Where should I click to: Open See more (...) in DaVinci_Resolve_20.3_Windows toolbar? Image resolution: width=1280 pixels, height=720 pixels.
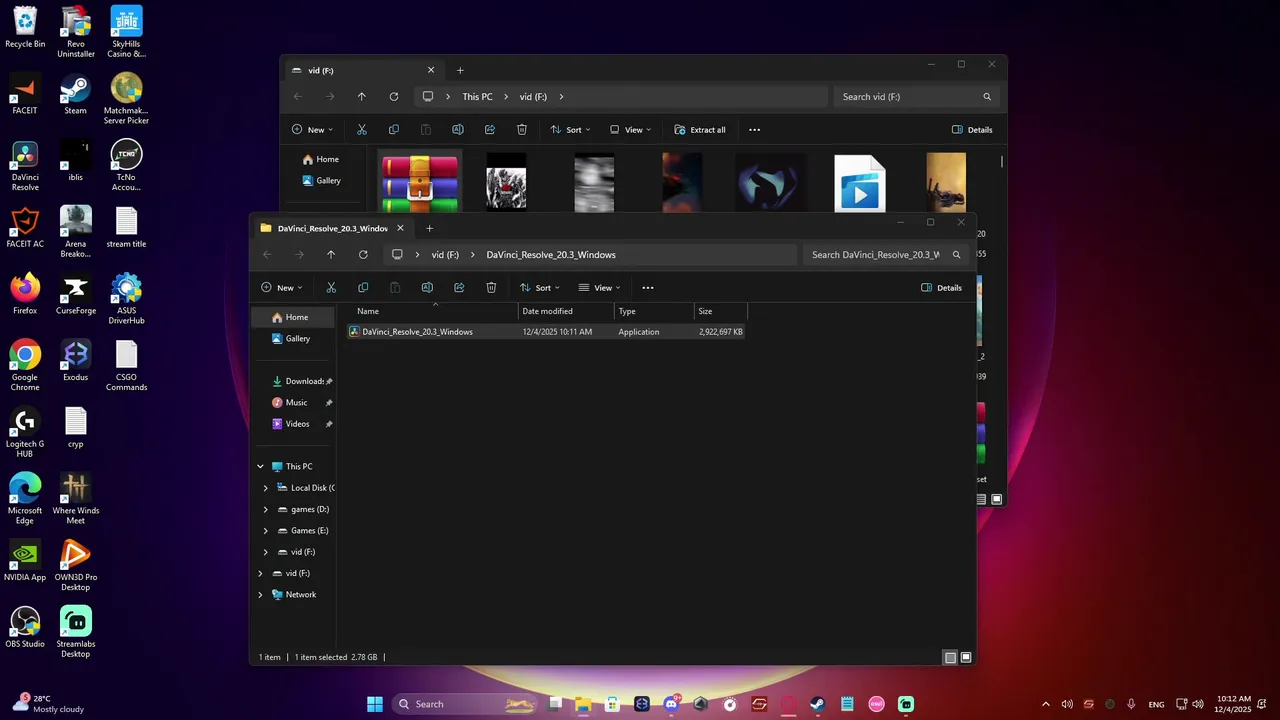pos(648,288)
